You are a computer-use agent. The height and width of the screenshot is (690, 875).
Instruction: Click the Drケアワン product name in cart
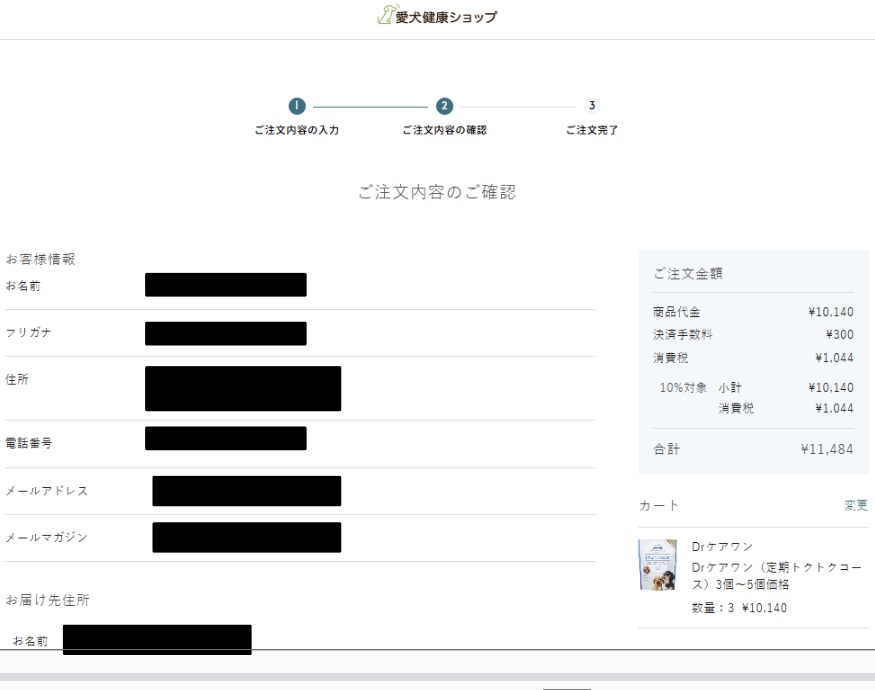pos(722,547)
